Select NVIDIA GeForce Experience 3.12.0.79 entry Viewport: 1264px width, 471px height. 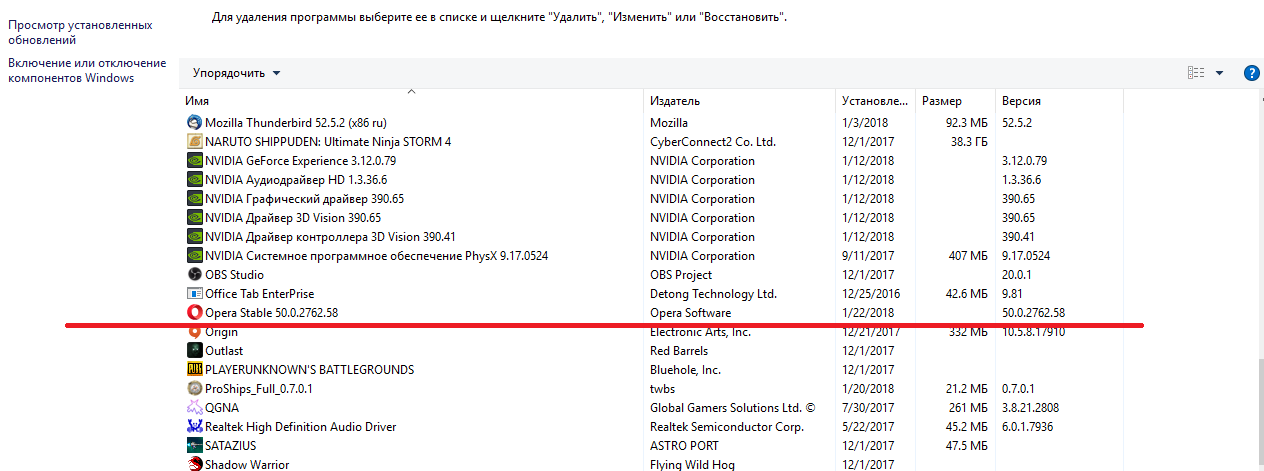click(x=301, y=160)
